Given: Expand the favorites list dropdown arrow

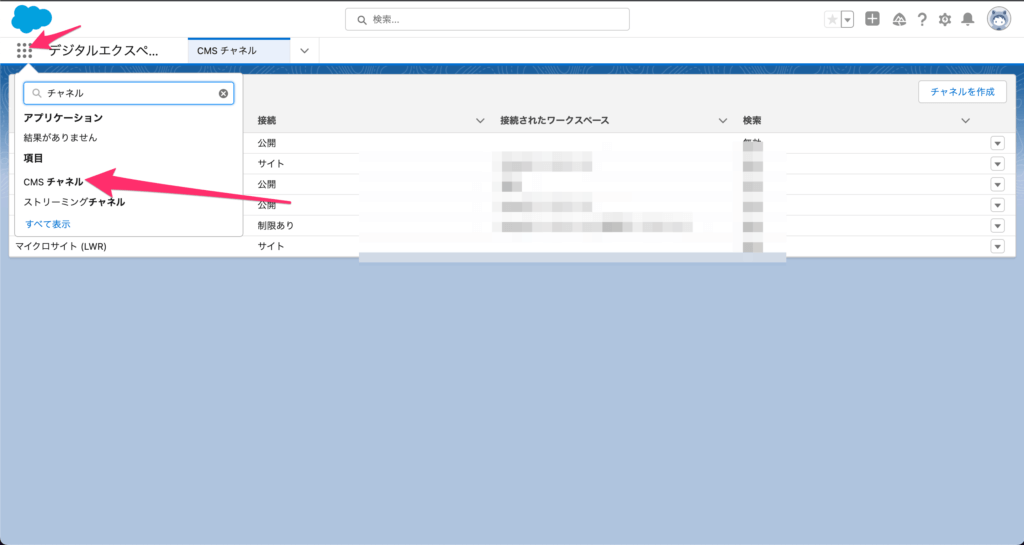Looking at the screenshot, I should (848, 20).
